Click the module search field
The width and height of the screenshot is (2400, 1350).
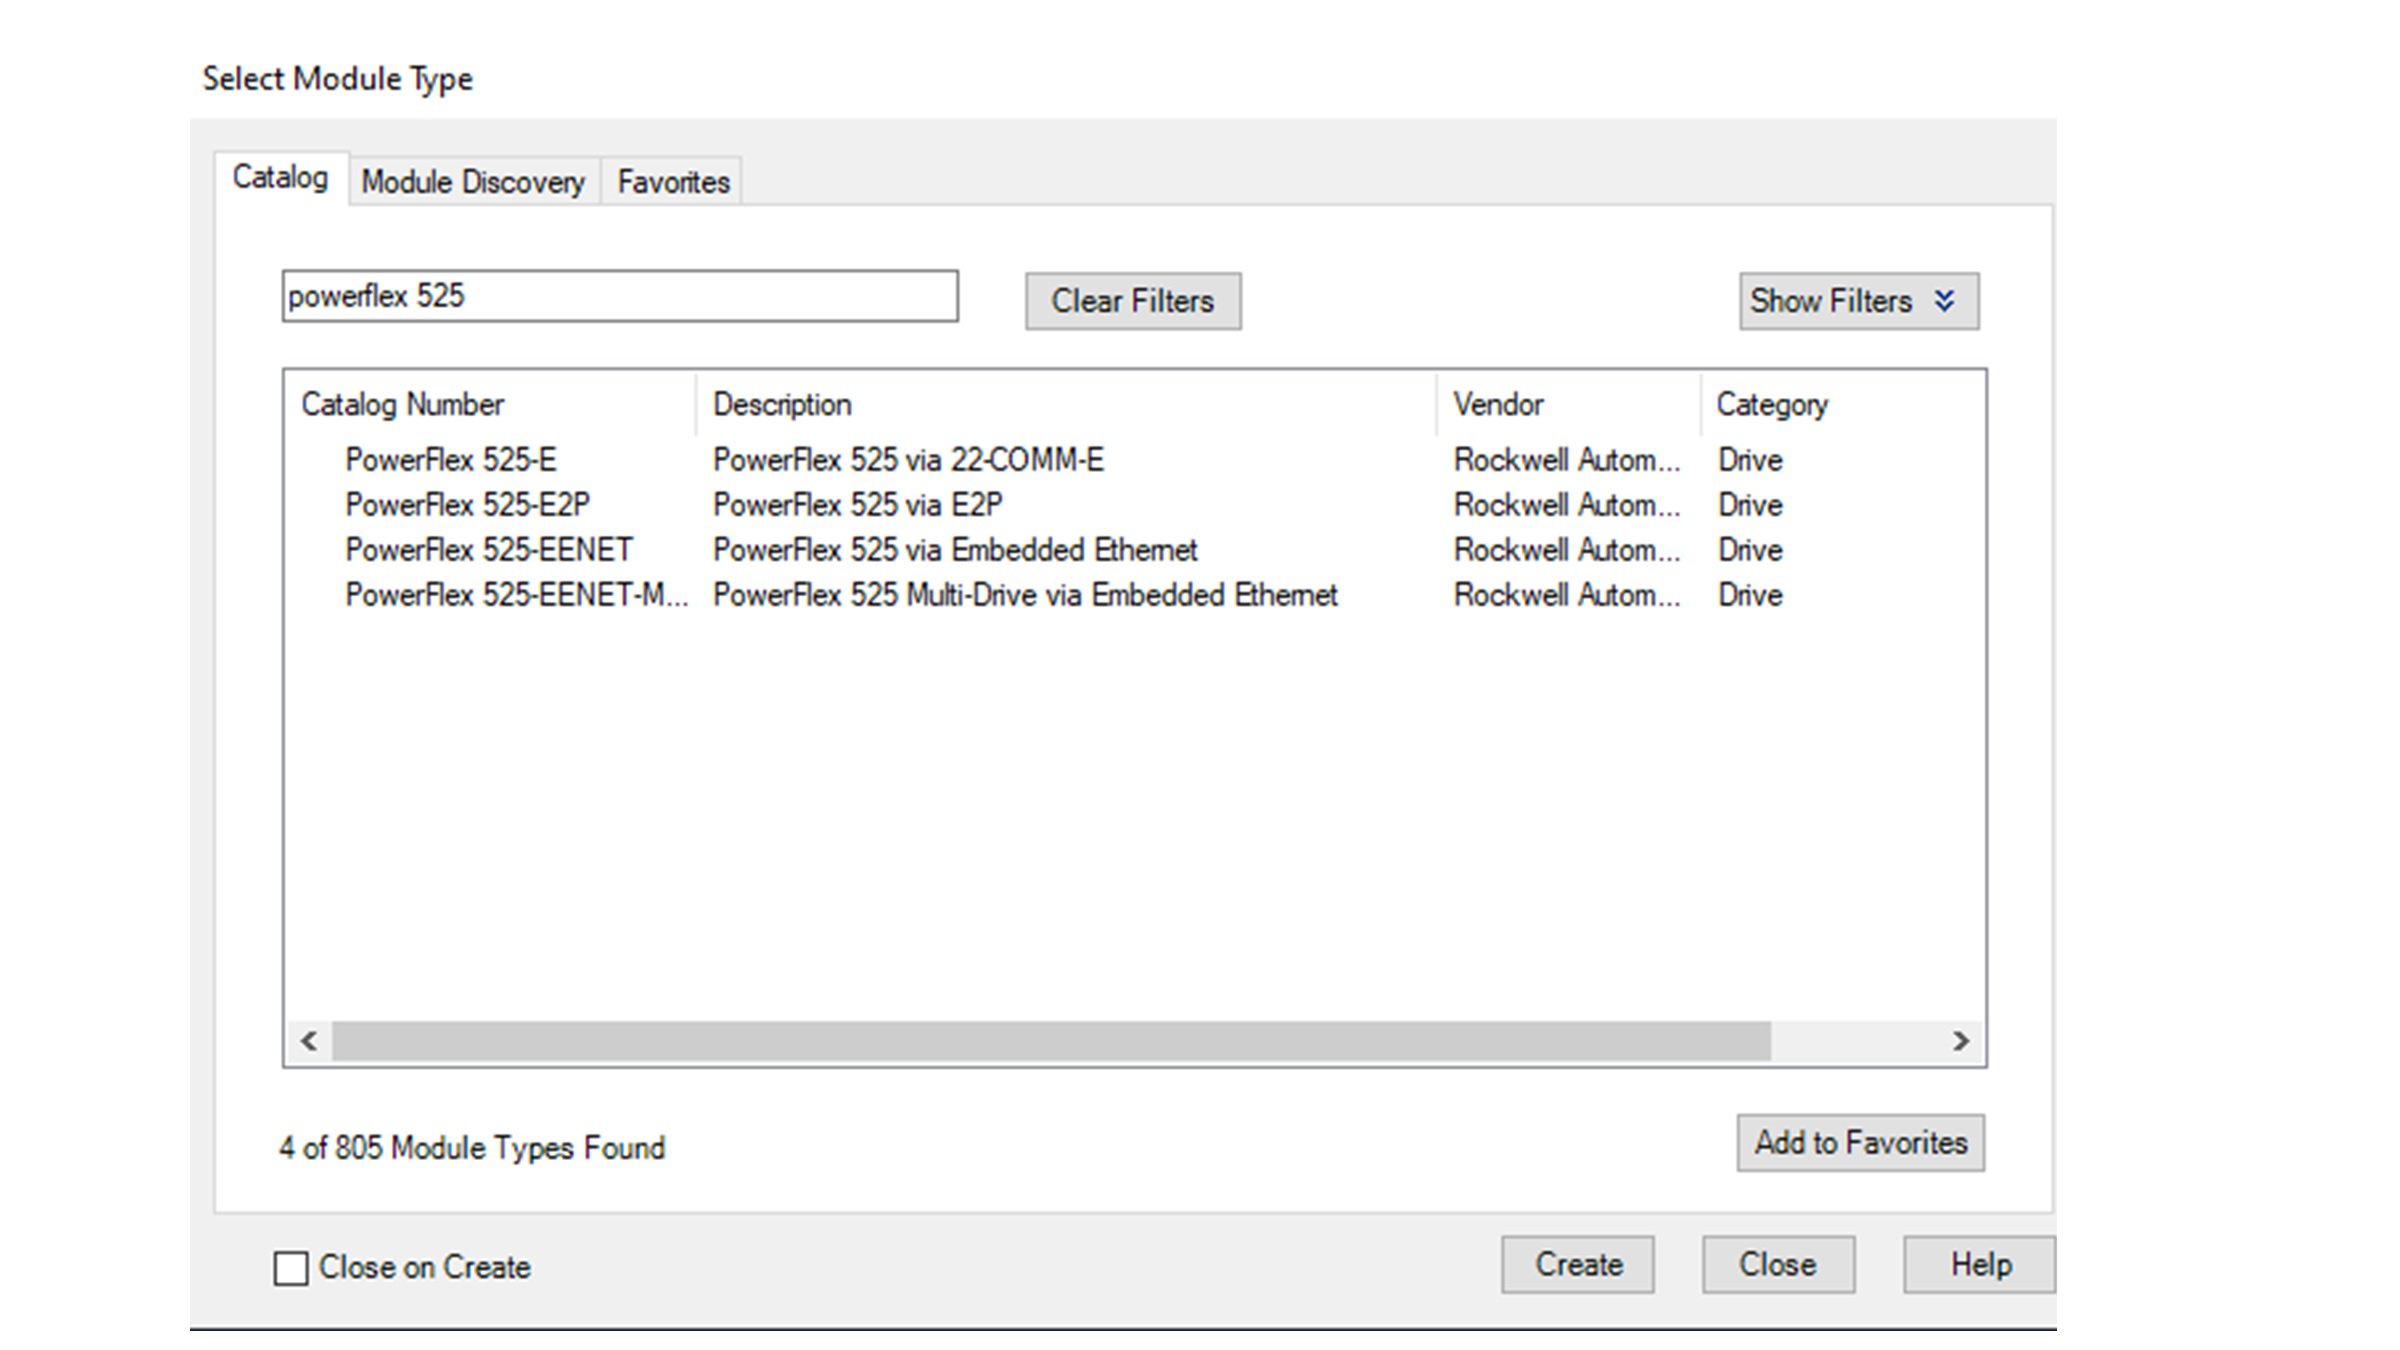click(620, 296)
